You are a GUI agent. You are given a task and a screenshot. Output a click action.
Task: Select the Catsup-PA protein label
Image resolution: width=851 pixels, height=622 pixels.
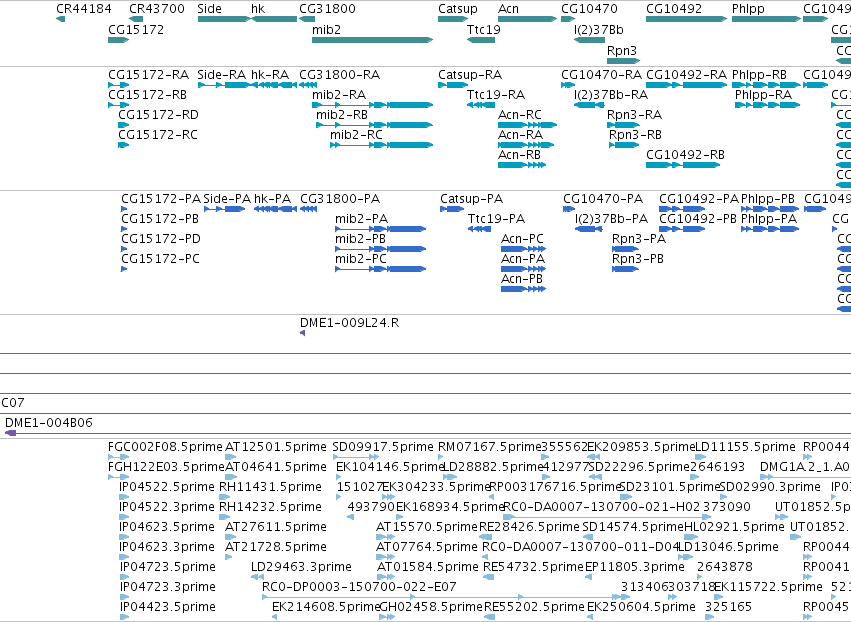pos(472,199)
